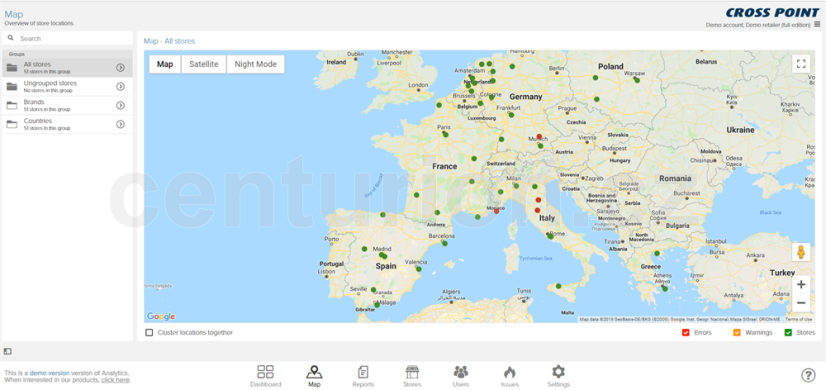Viewport: 826px width, 390px height.
Task: Open the hamburger menu next to account name
Action: pos(817,24)
